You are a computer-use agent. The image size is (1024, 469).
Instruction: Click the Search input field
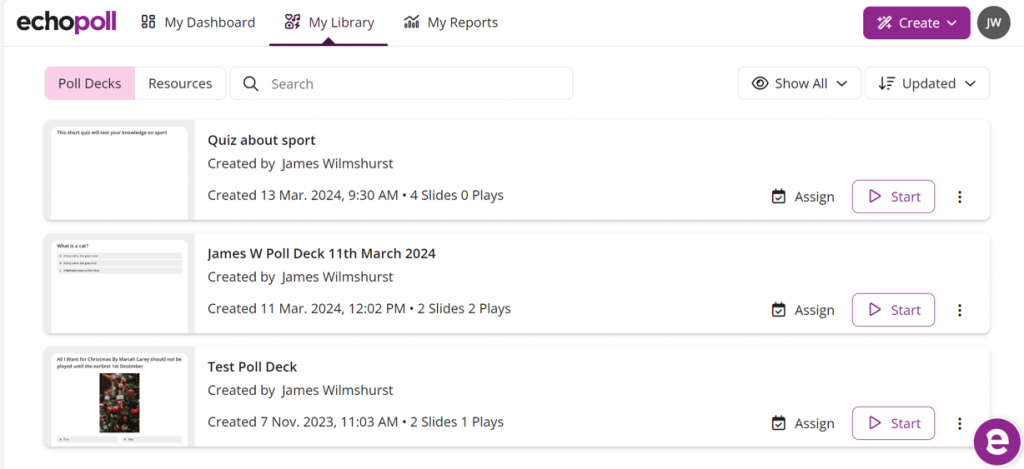coord(415,84)
